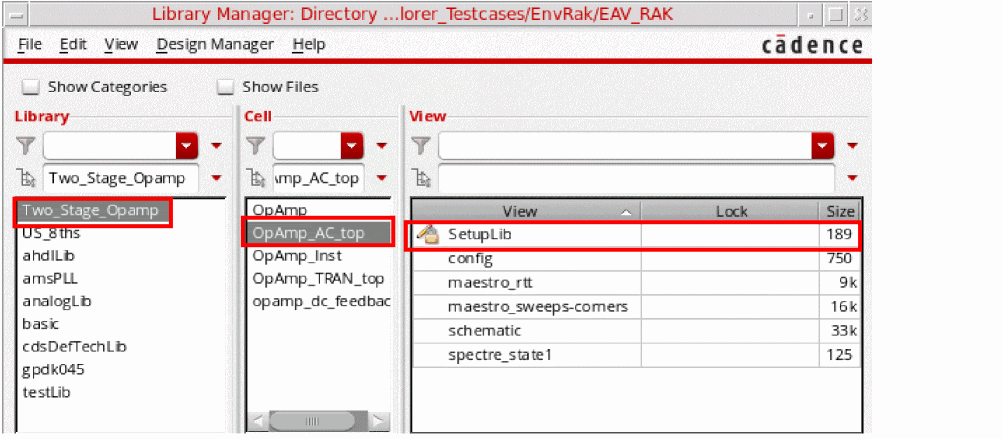Screen dimensions: 1002x439
Task: Expand View search history red arrow
Action: coord(852,178)
